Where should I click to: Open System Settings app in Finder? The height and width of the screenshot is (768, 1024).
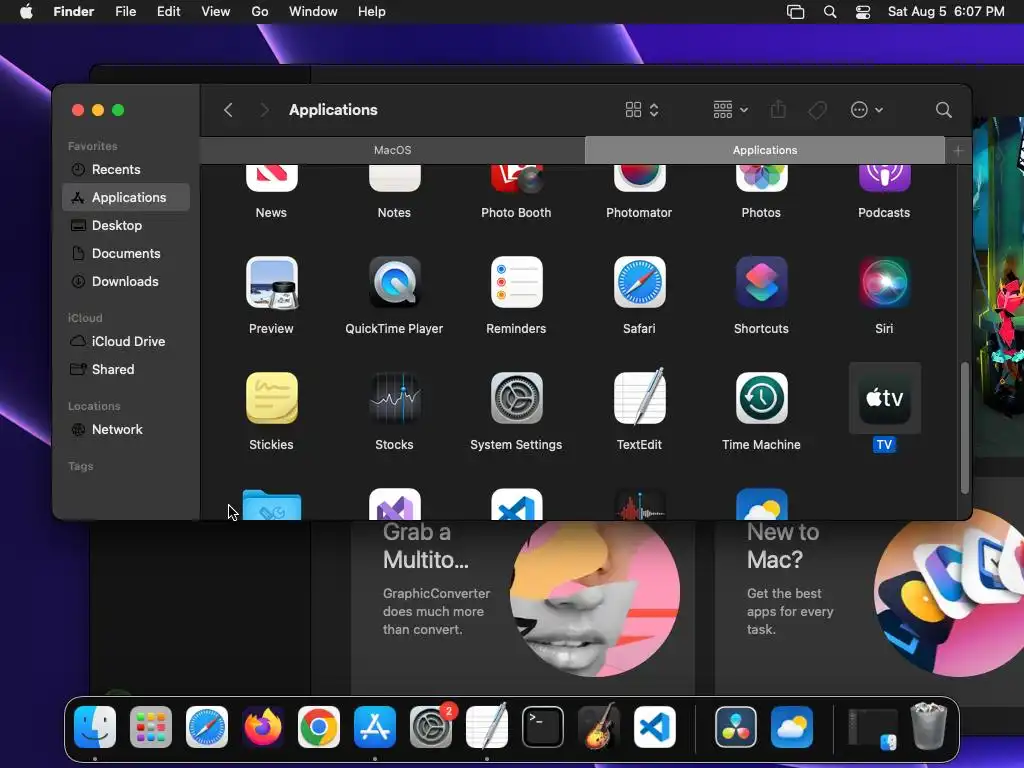tap(516, 398)
